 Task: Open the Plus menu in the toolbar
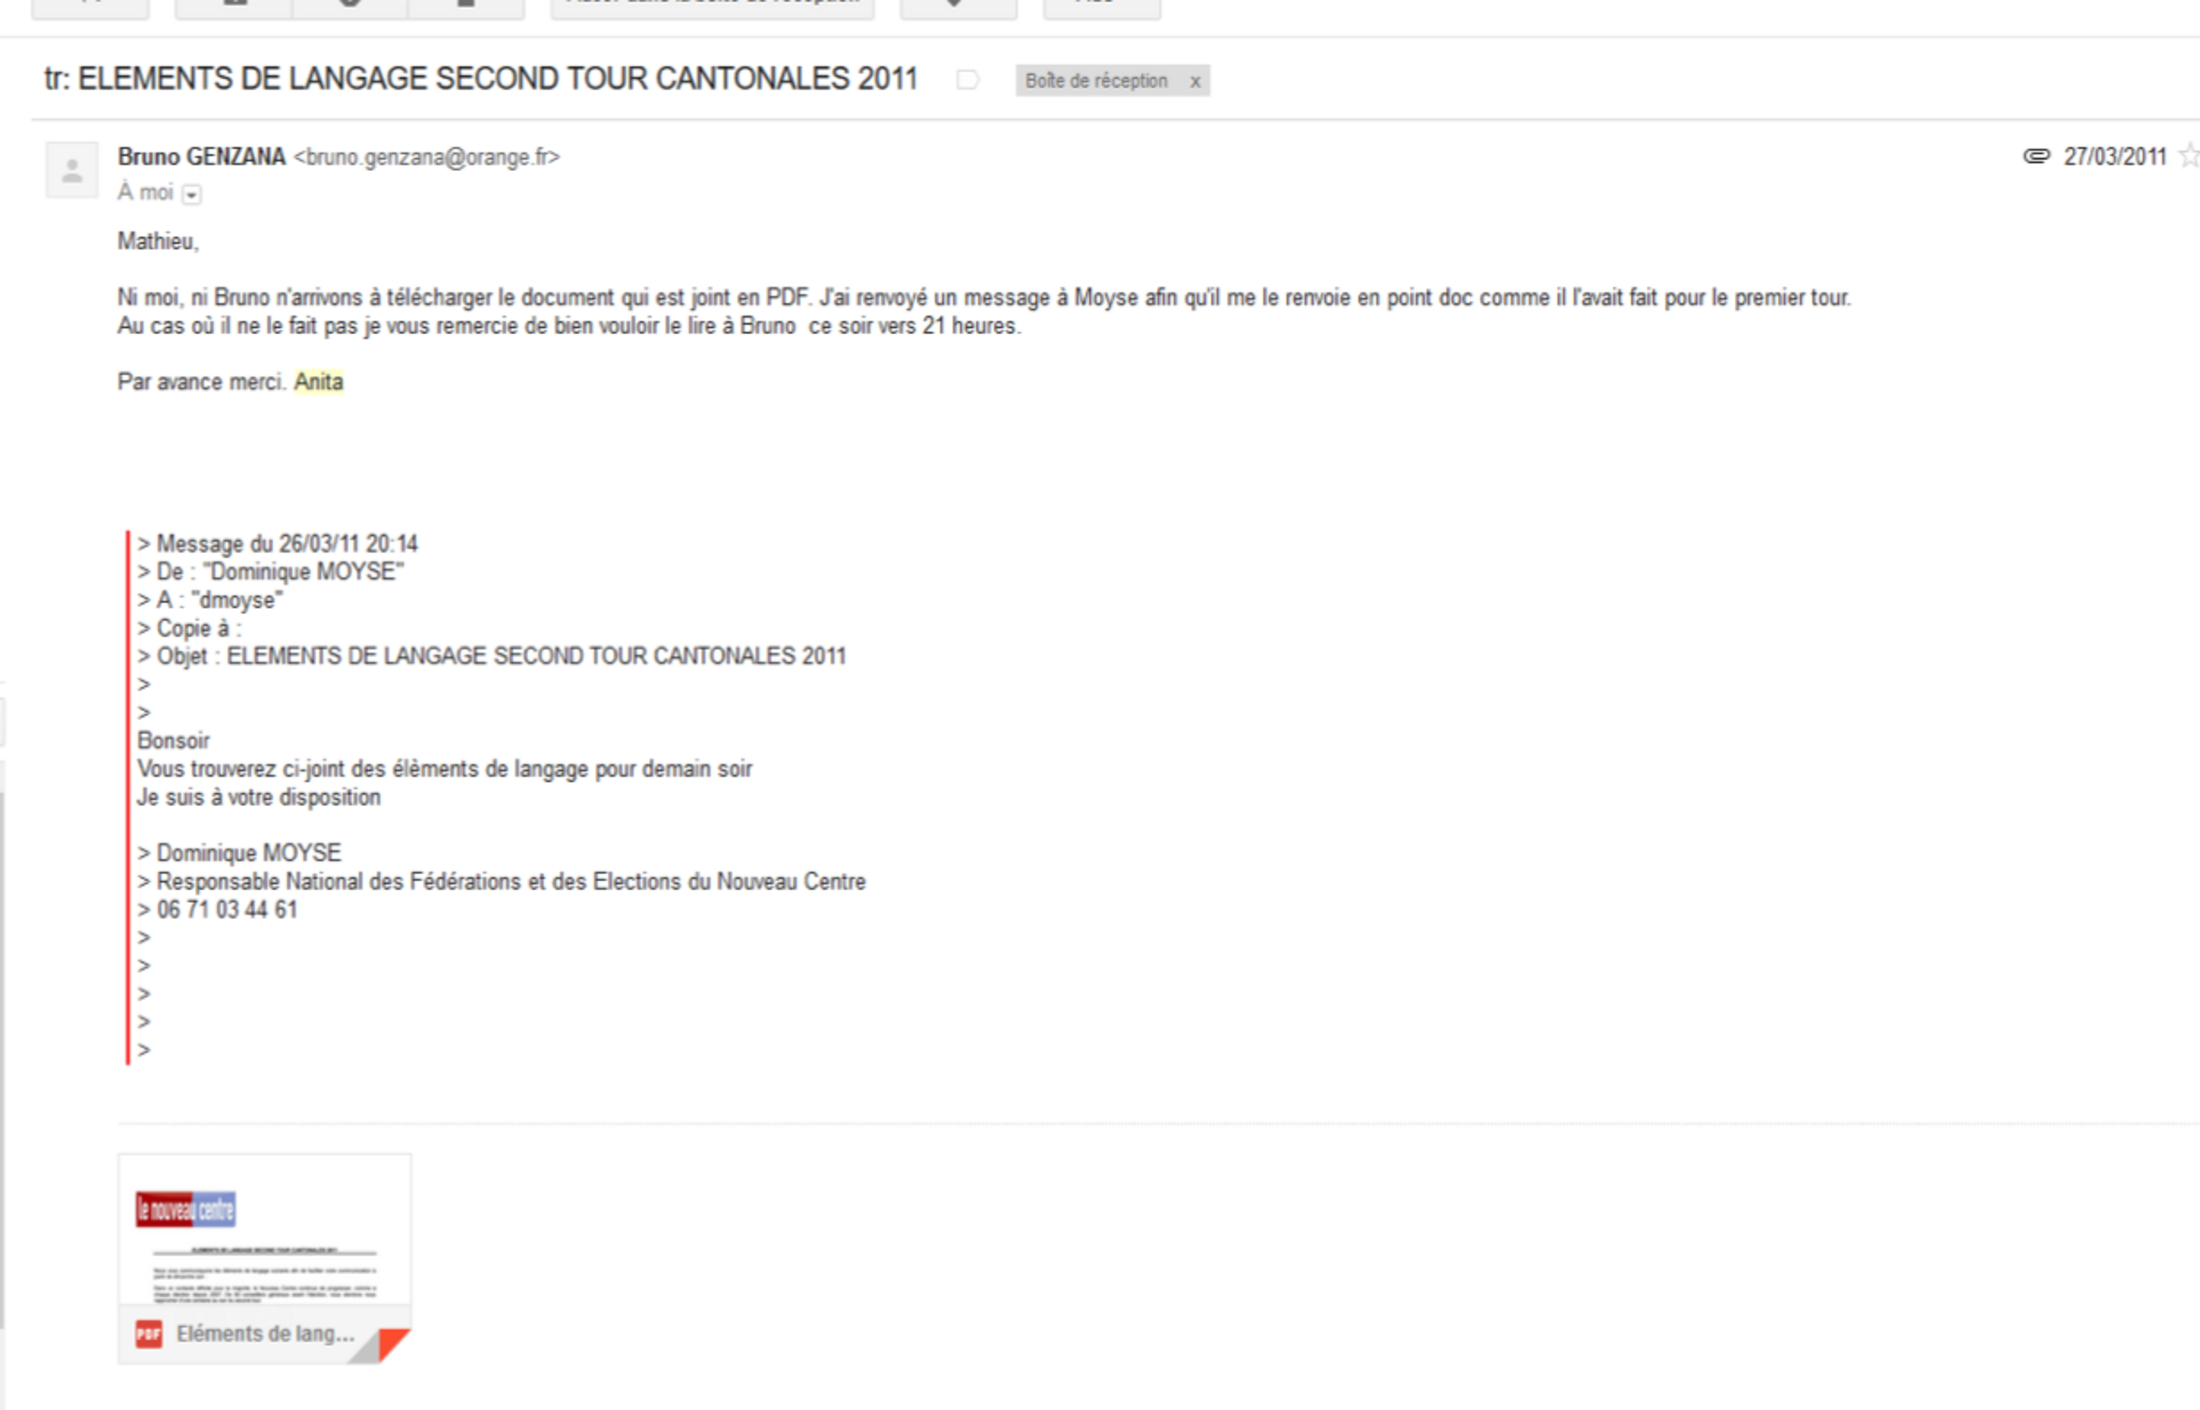click(1102, 5)
